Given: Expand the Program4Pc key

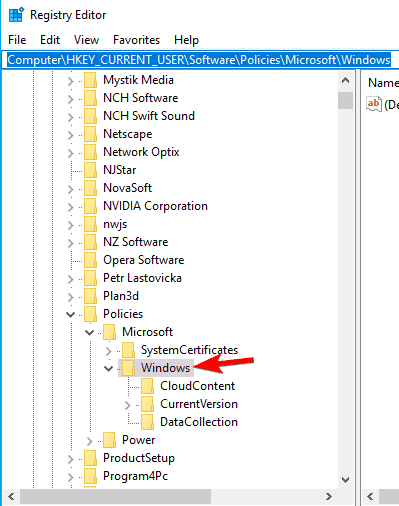Looking at the screenshot, I should point(70,477).
